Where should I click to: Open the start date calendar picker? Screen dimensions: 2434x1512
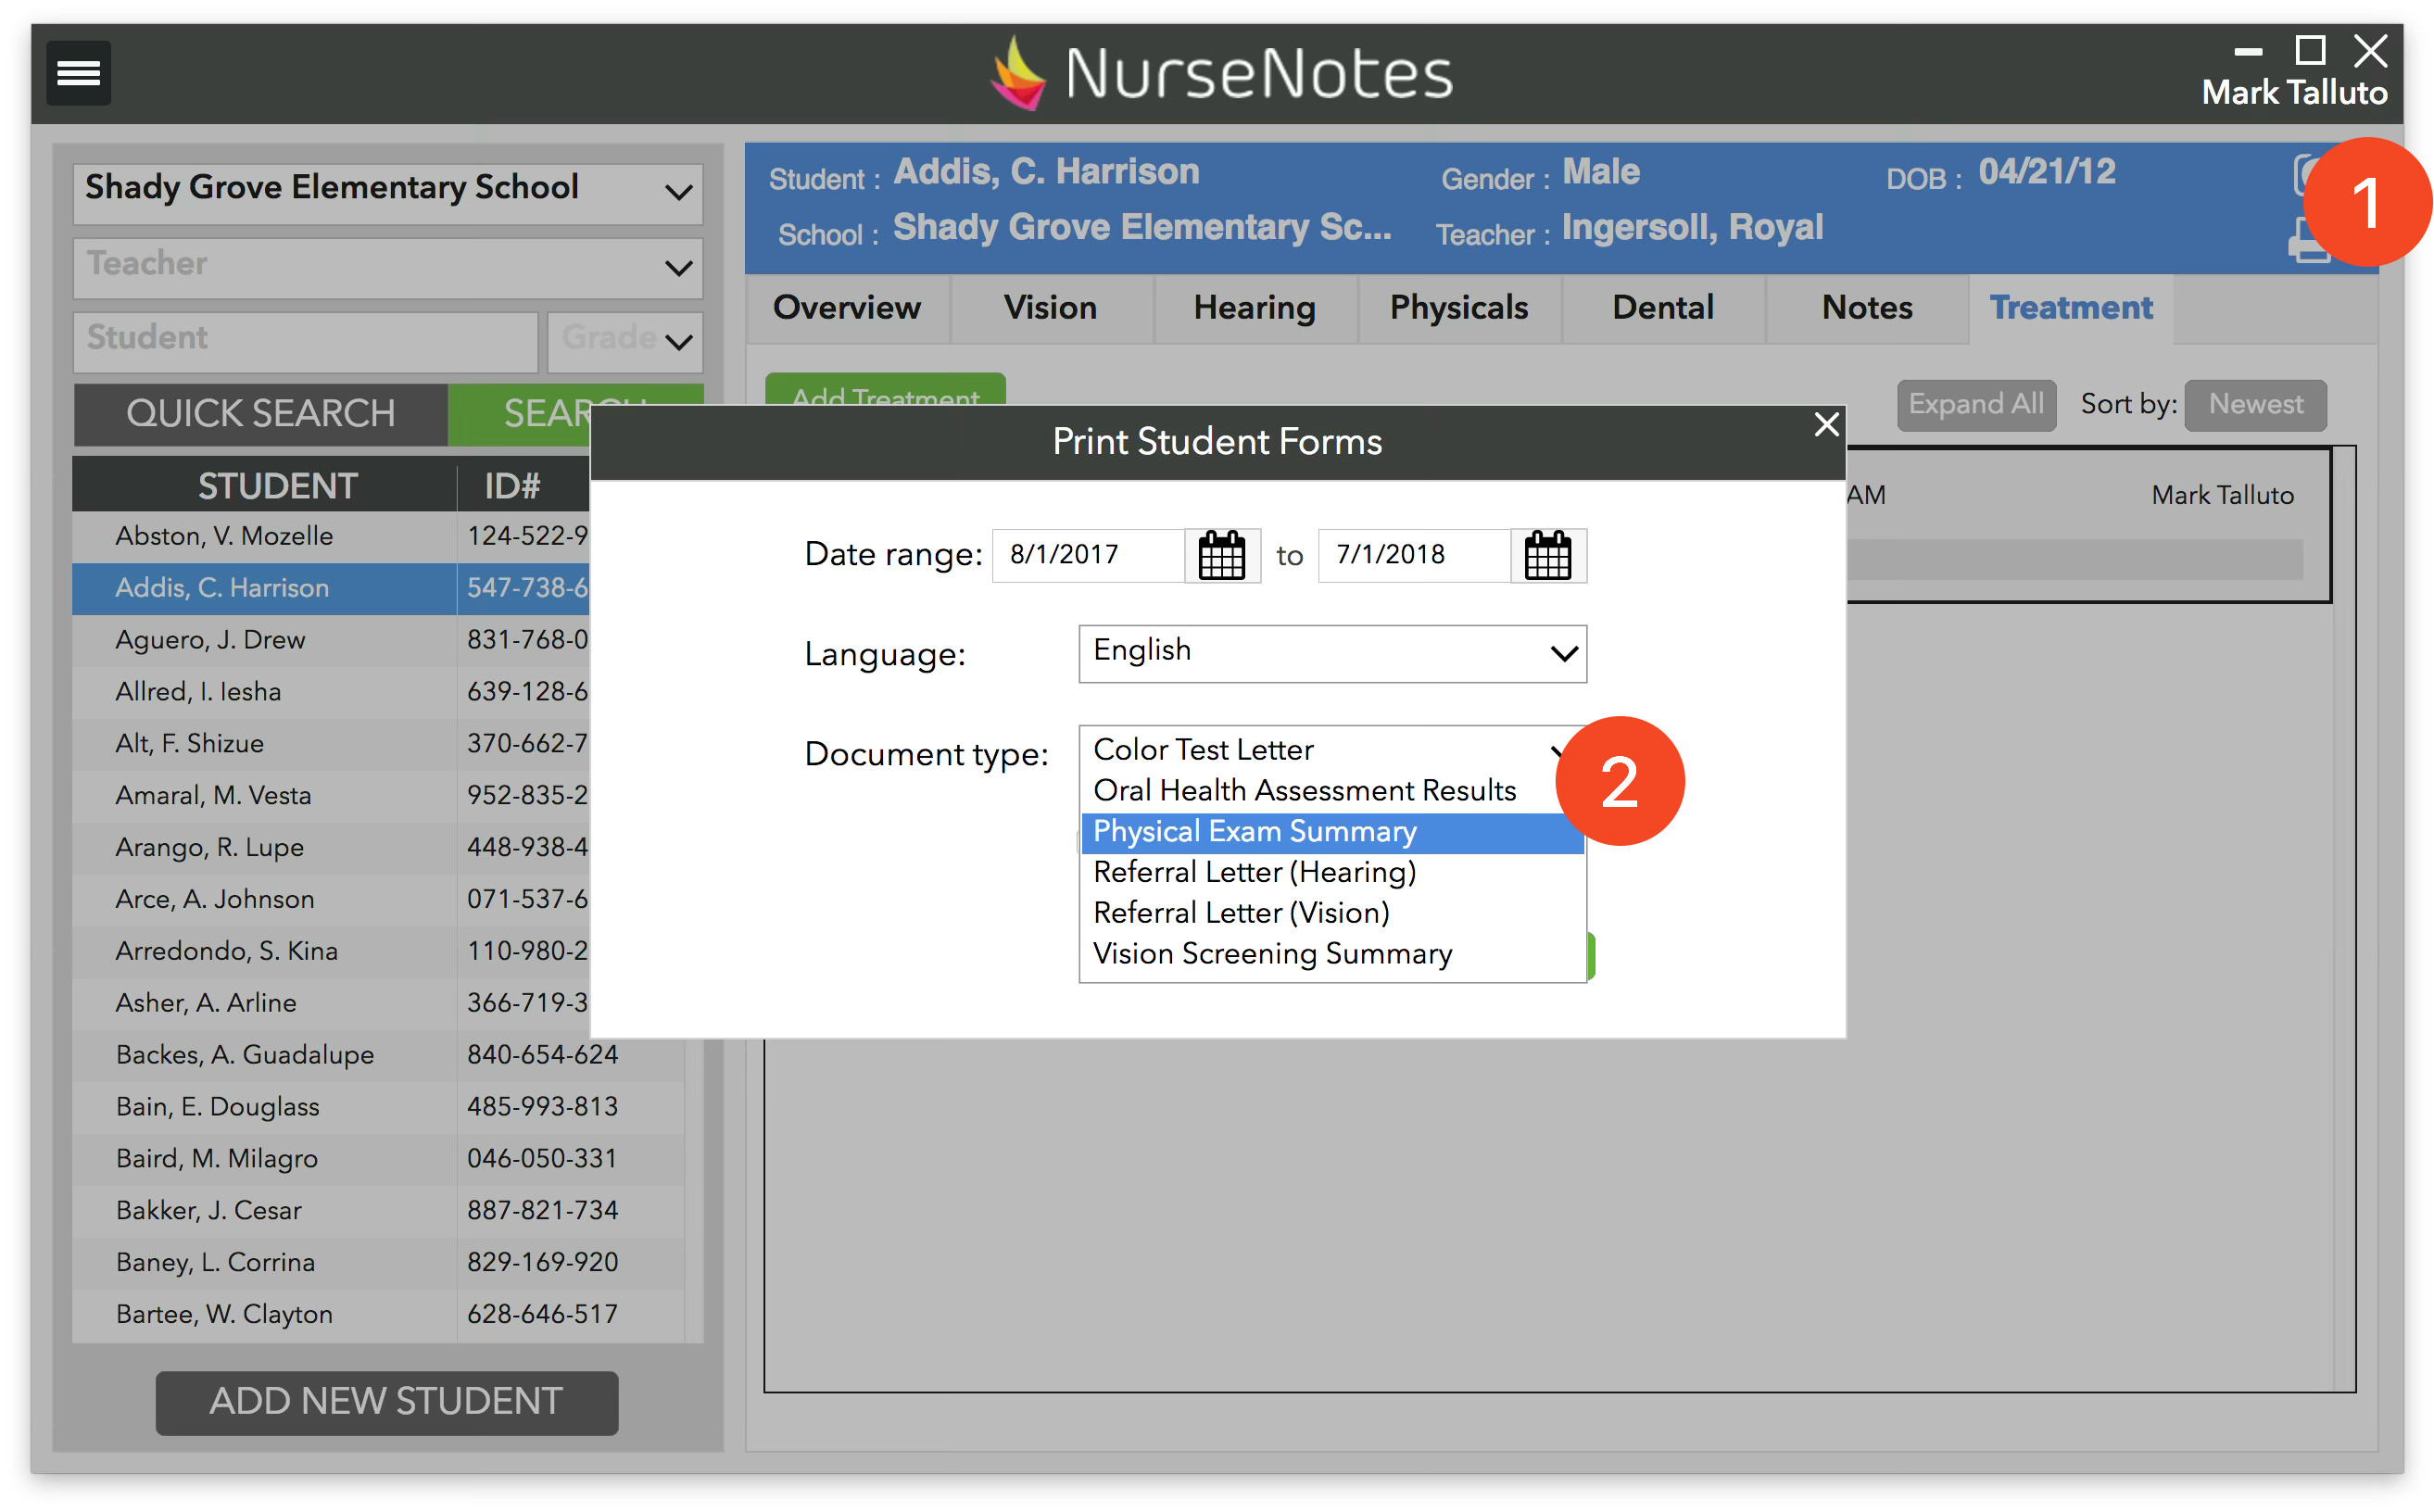pos(1221,555)
